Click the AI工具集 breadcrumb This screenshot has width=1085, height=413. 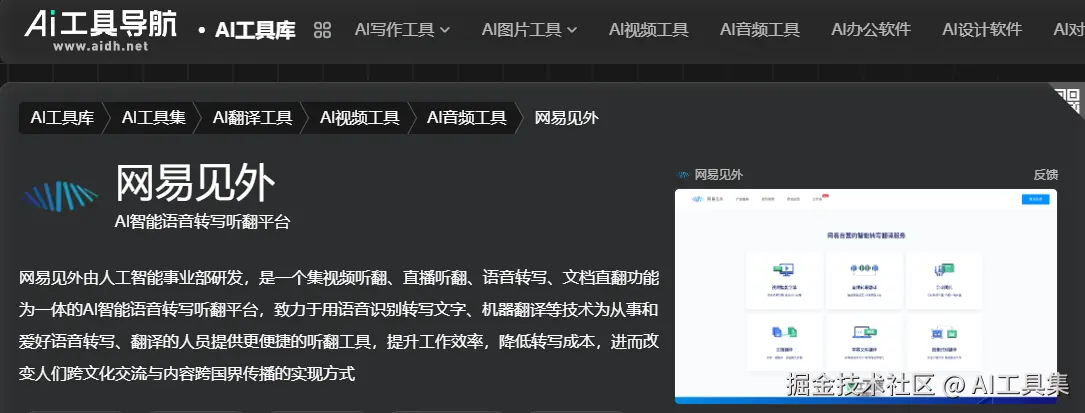pyautogui.click(x=154, y=118)
